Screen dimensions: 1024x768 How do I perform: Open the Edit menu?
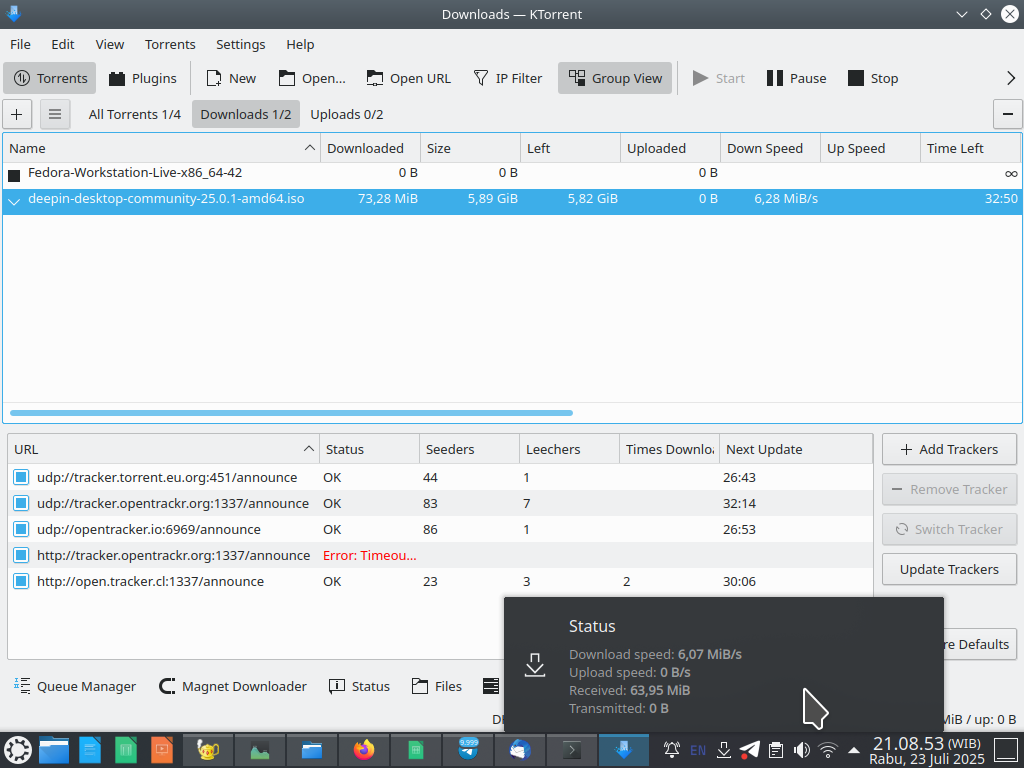(x=63, y=44)
